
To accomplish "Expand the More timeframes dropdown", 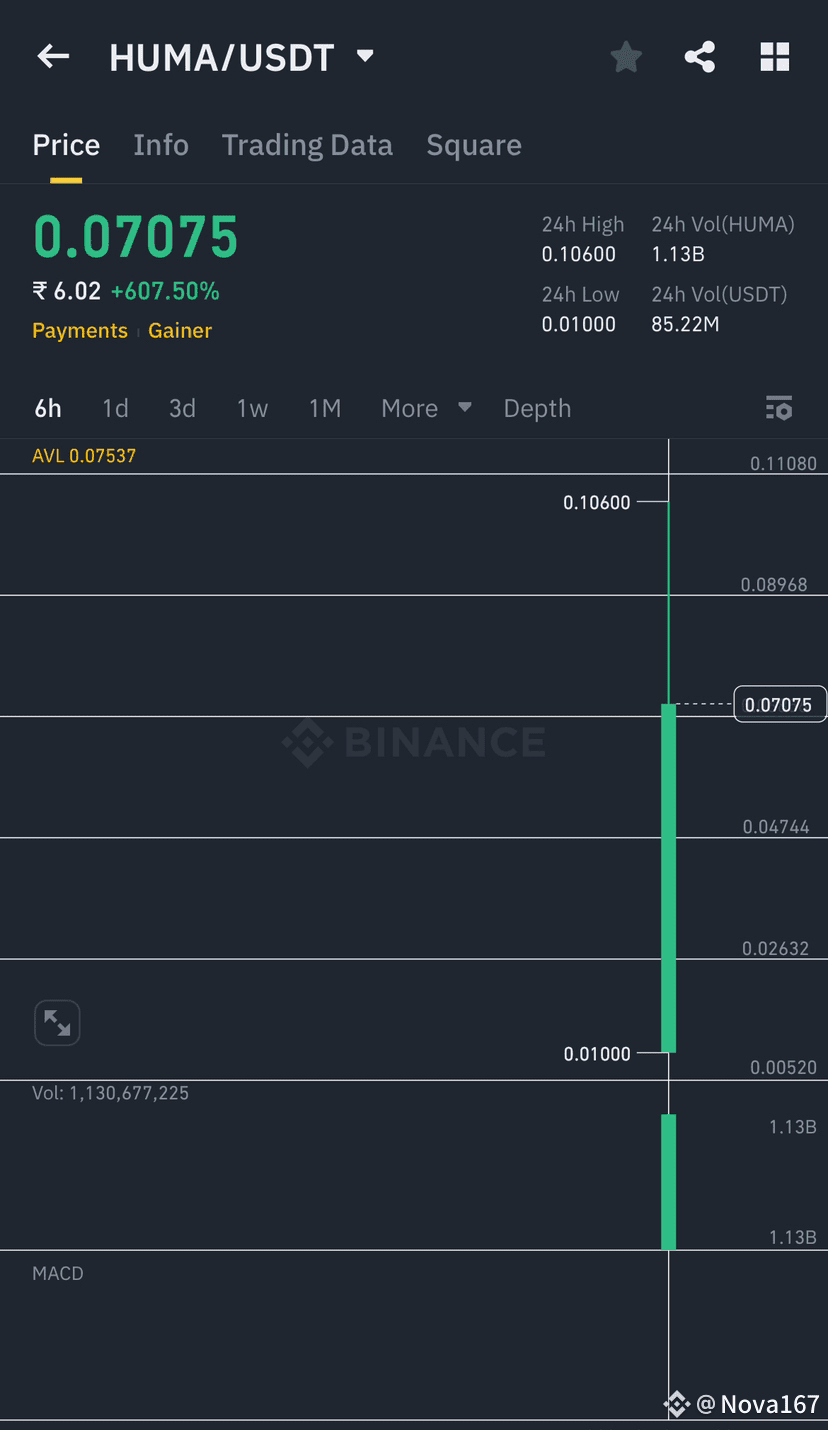I will point(426,408).
